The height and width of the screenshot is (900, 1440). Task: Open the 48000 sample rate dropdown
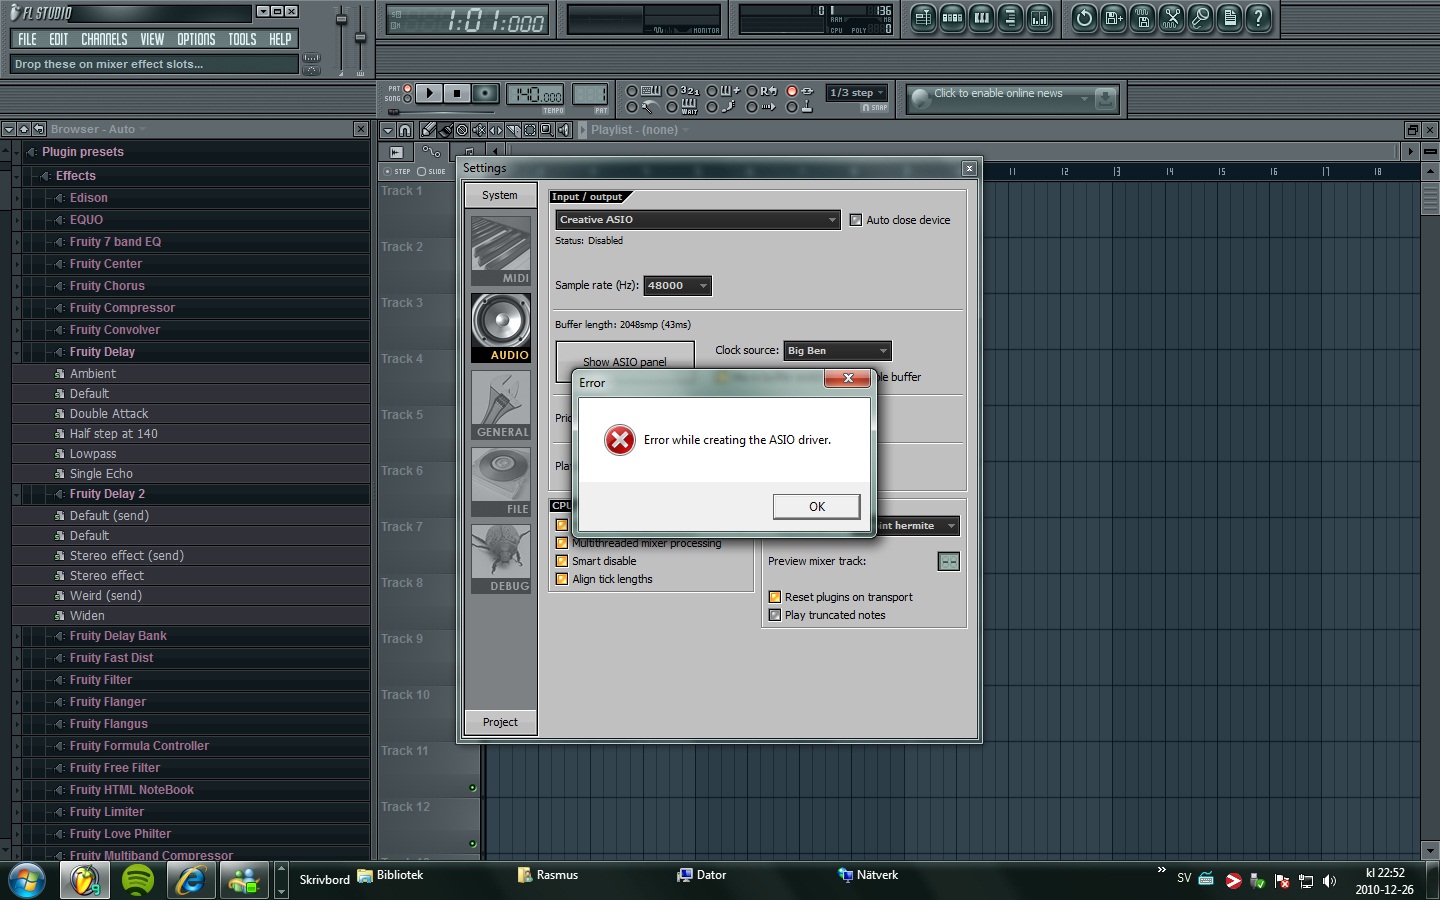coord(677,286)
